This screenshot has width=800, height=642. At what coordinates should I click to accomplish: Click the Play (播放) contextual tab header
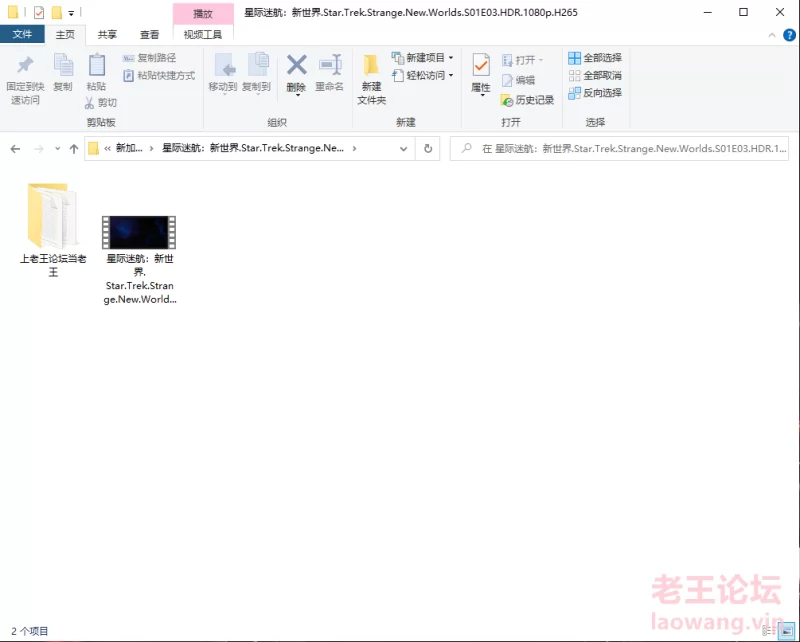coord(203,14)
